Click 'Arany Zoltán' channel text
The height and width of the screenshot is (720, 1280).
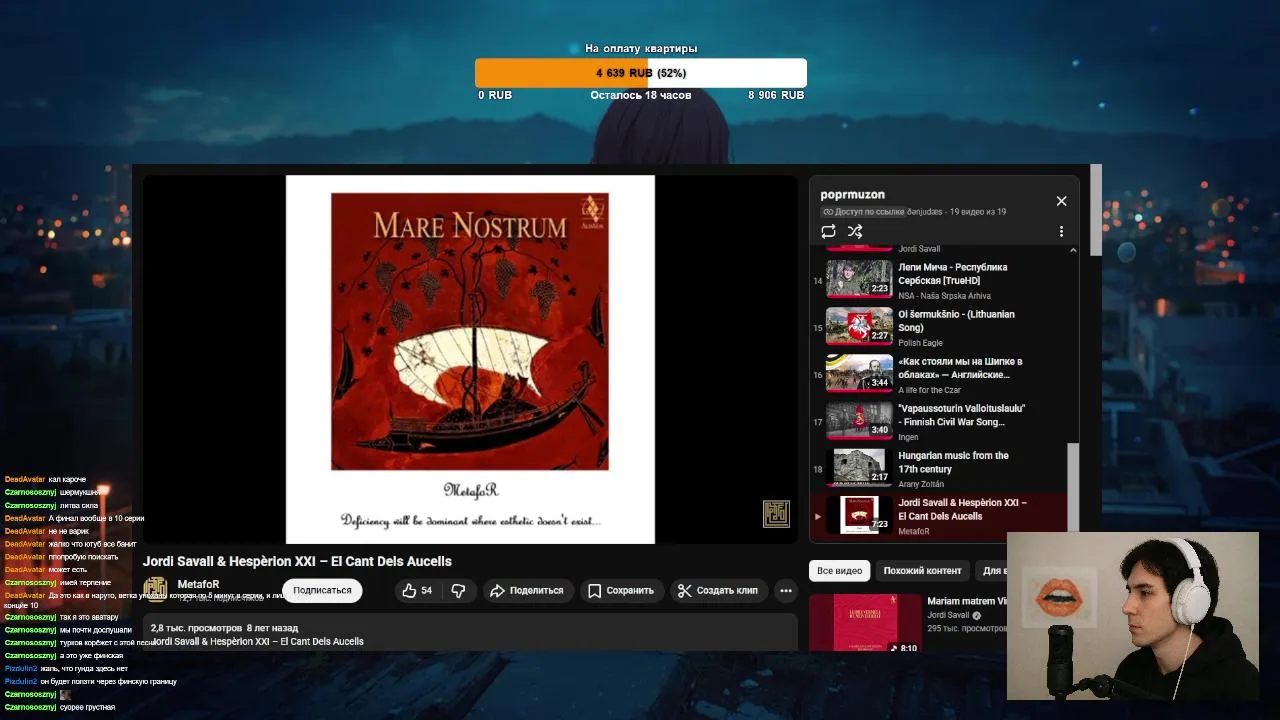pyautogui.click(x=920, y=484)
